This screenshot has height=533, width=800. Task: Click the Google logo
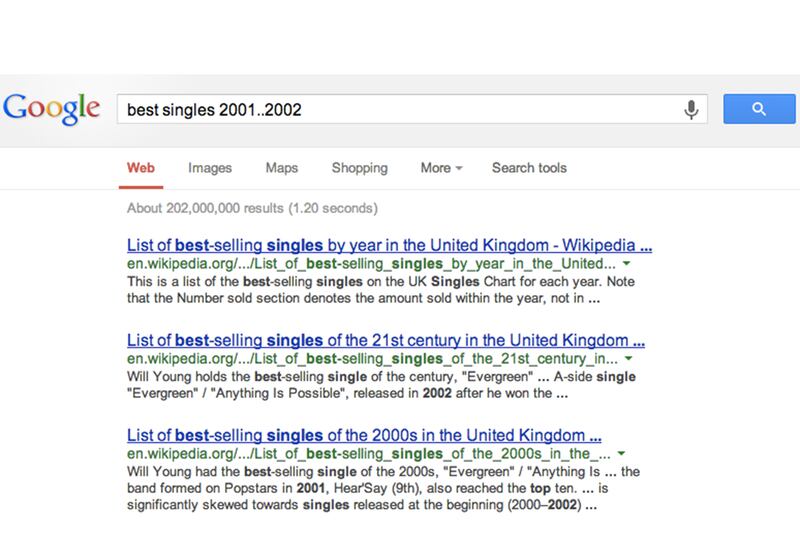52,108
